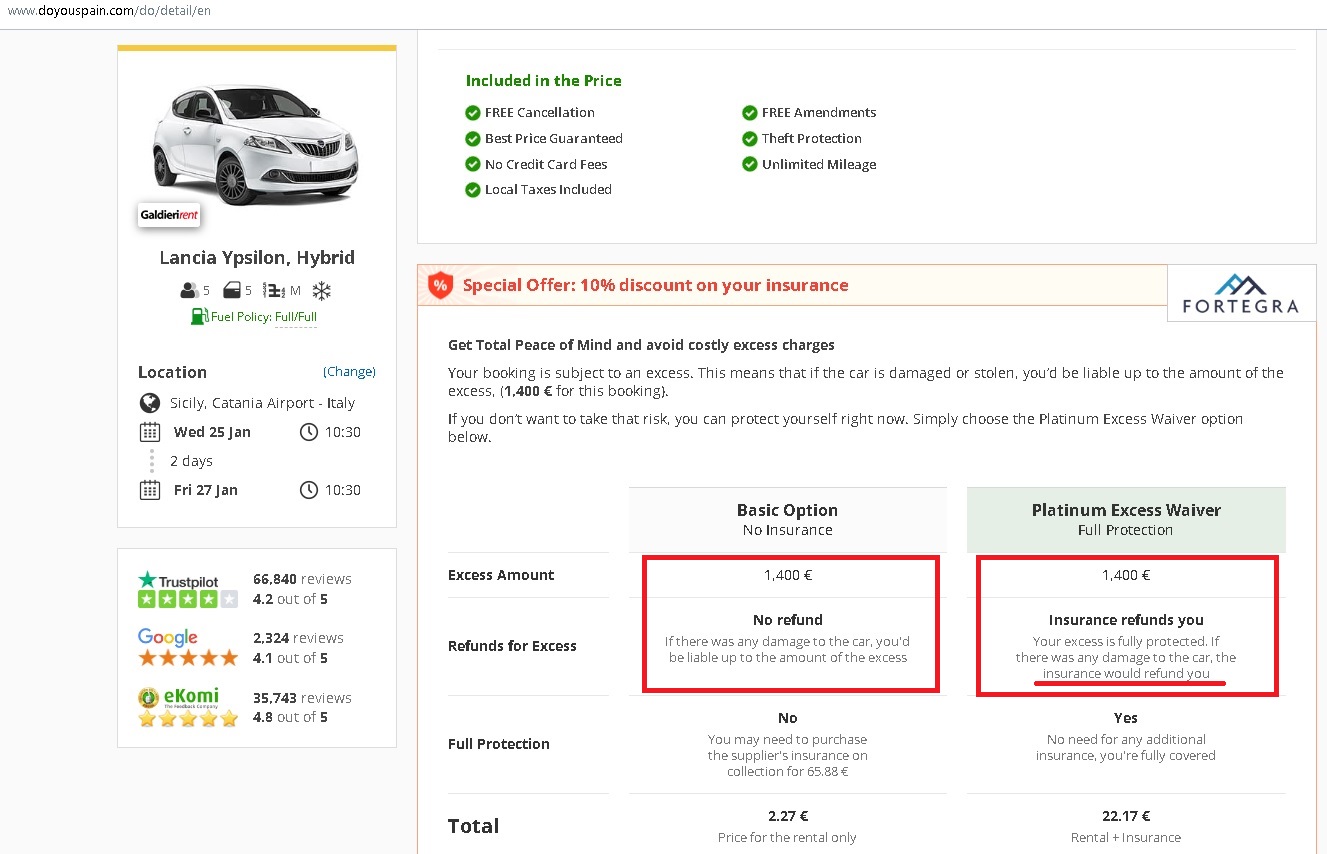Click clock icon beside Fri 27 Jan time

coord(309,490)
